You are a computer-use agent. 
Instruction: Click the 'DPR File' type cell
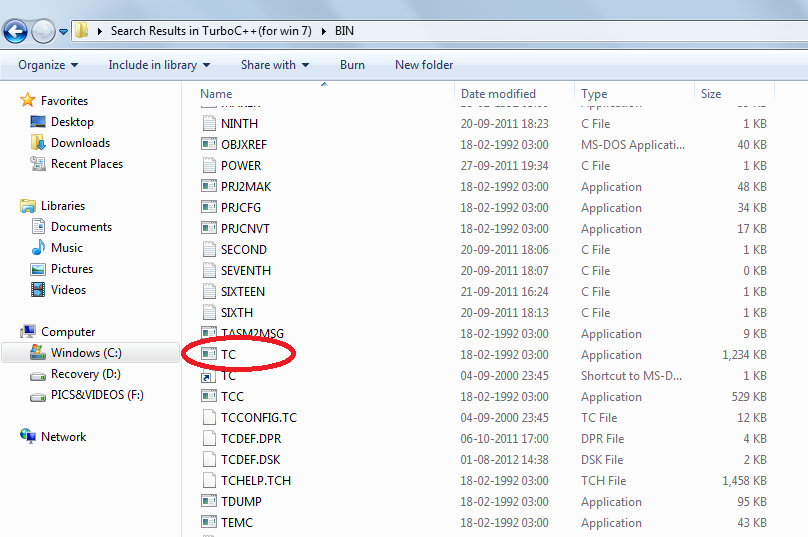602,439
